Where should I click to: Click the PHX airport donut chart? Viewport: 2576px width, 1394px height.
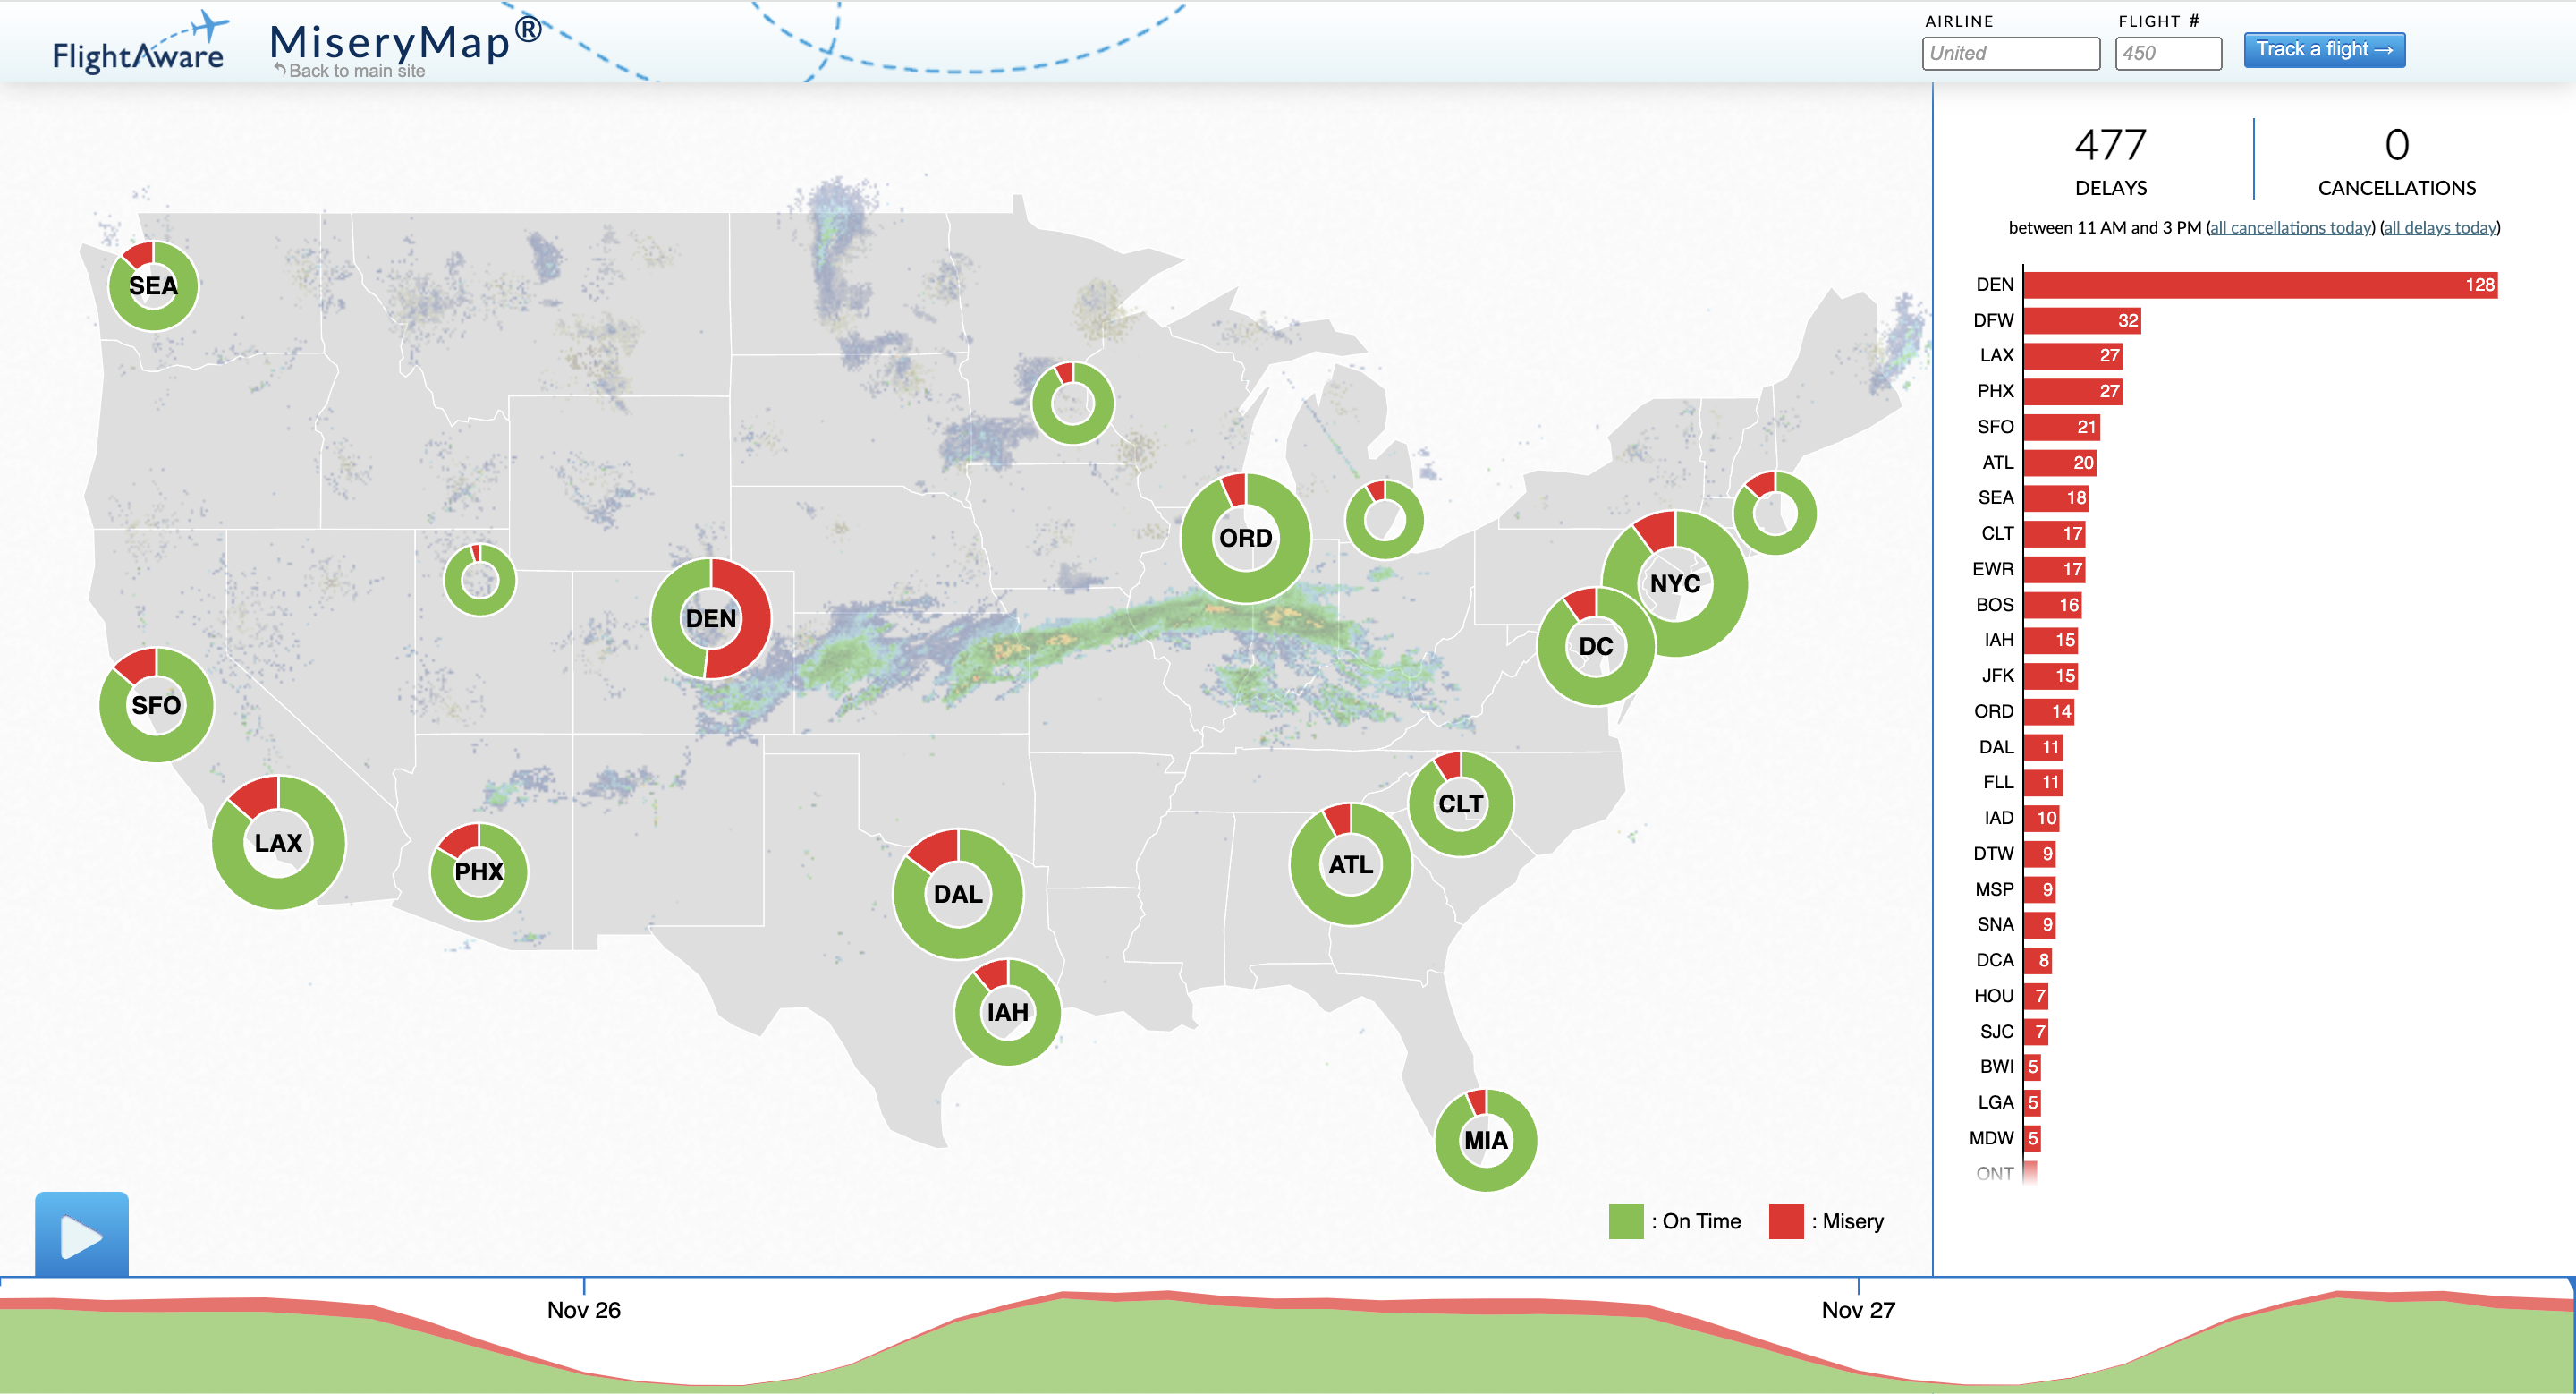(479, 871)
